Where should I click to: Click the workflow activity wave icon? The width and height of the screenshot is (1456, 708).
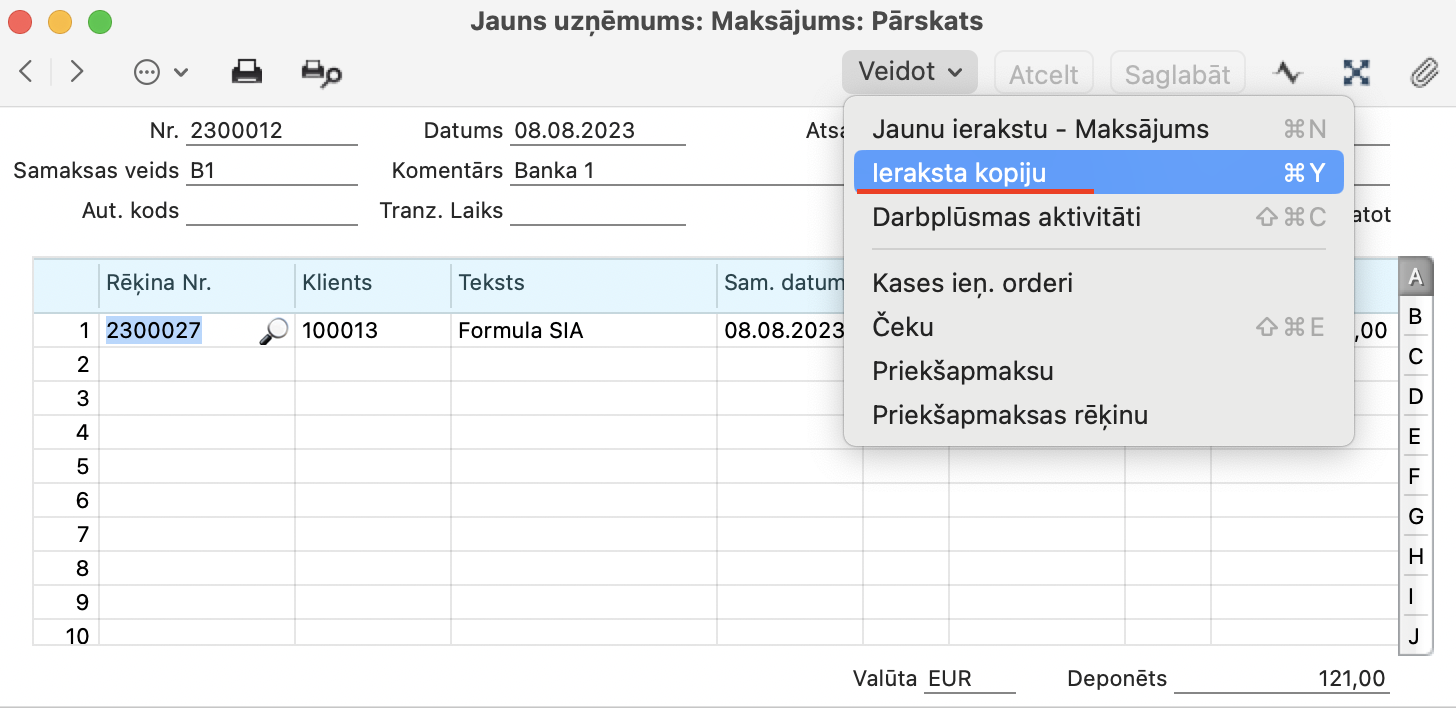(x=1288, y=72)
